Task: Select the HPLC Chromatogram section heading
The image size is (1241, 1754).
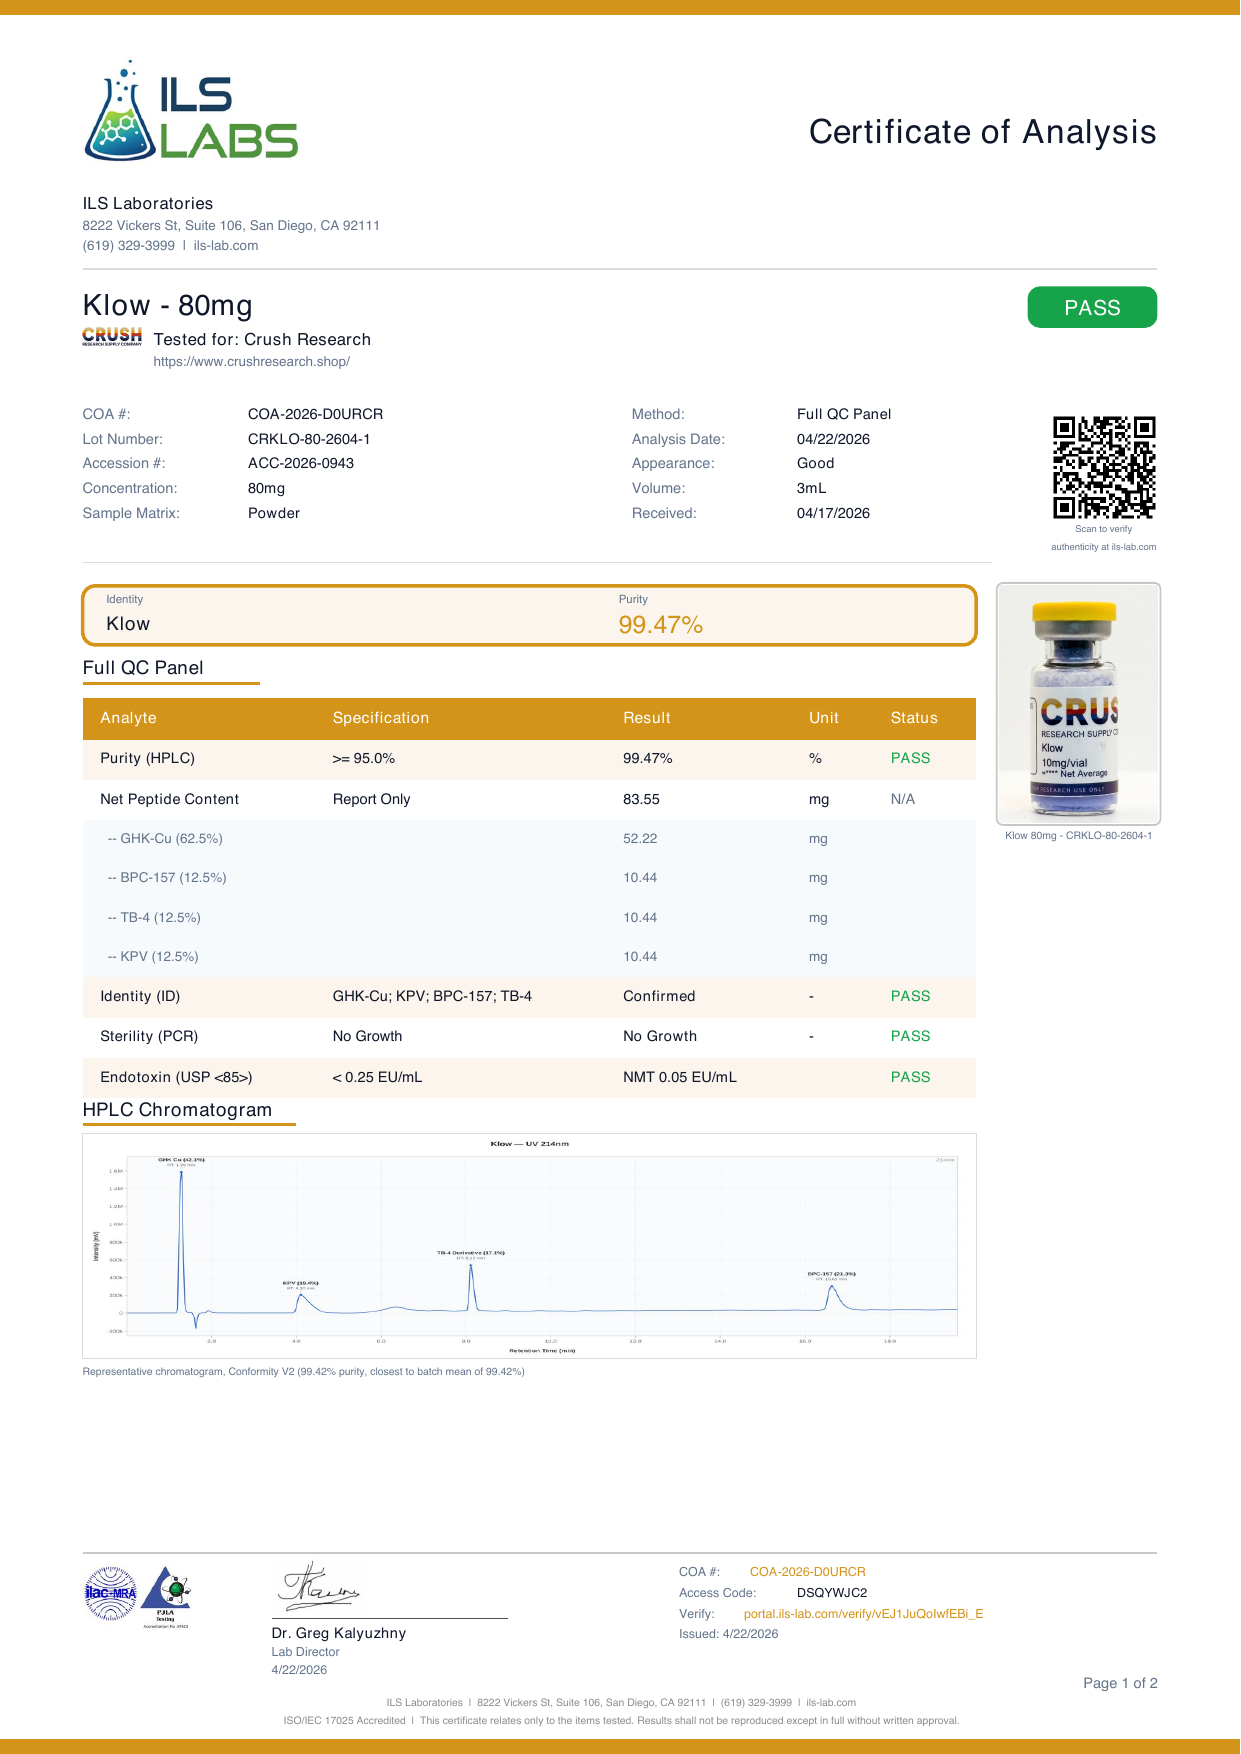Action: (x=177, y=1110)
